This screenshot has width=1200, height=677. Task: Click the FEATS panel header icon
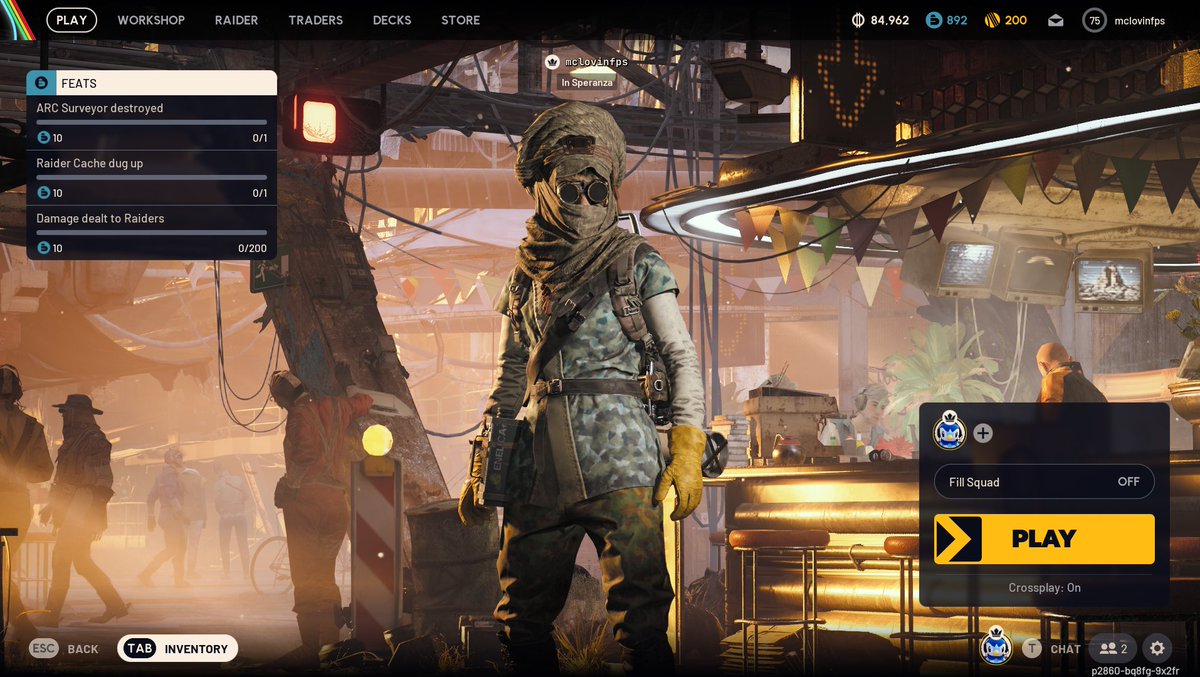(41, 83)
